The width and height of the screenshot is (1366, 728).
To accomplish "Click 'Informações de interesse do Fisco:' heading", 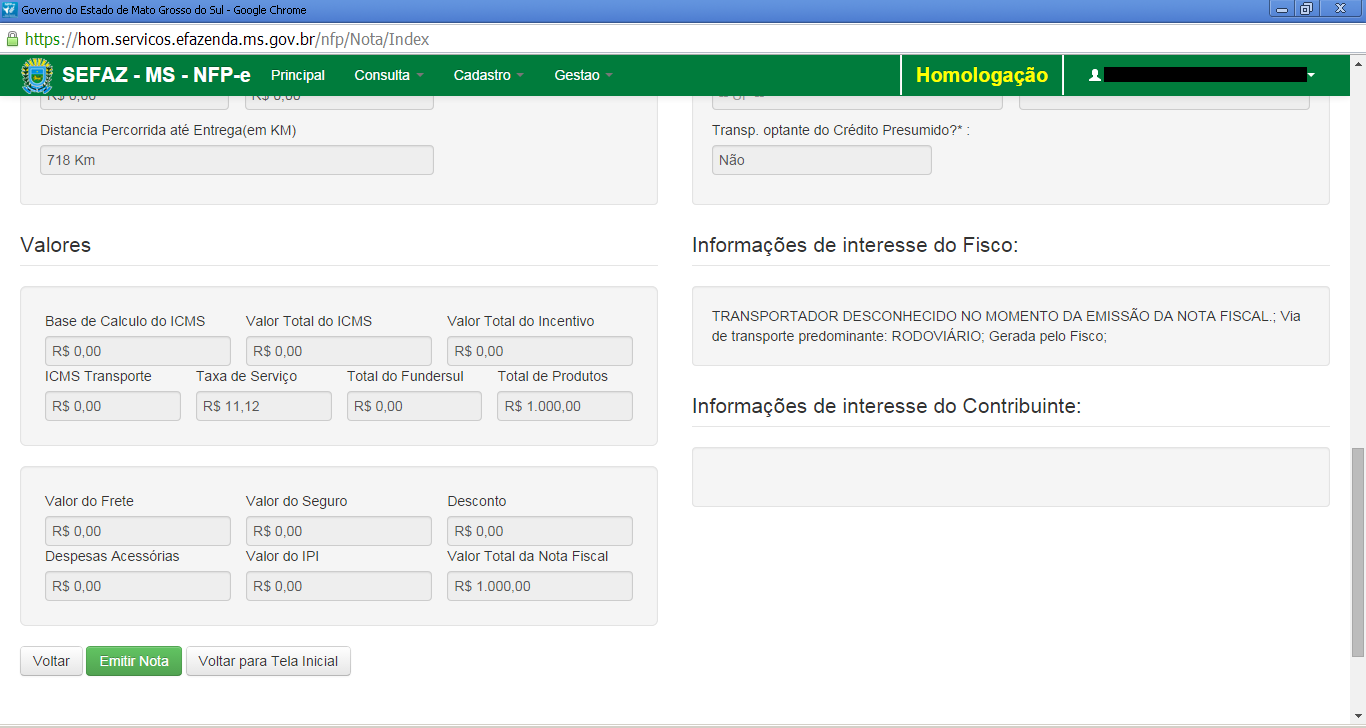I will pos(855,245).
